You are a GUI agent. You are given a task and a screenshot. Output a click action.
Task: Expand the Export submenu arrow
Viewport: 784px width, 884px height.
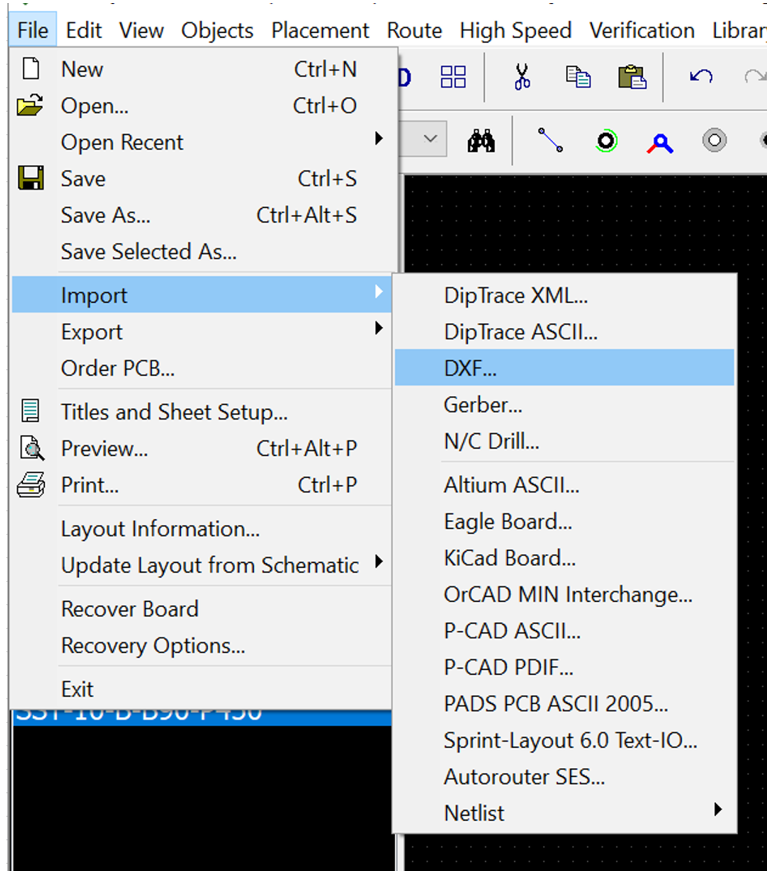point(379,328)
